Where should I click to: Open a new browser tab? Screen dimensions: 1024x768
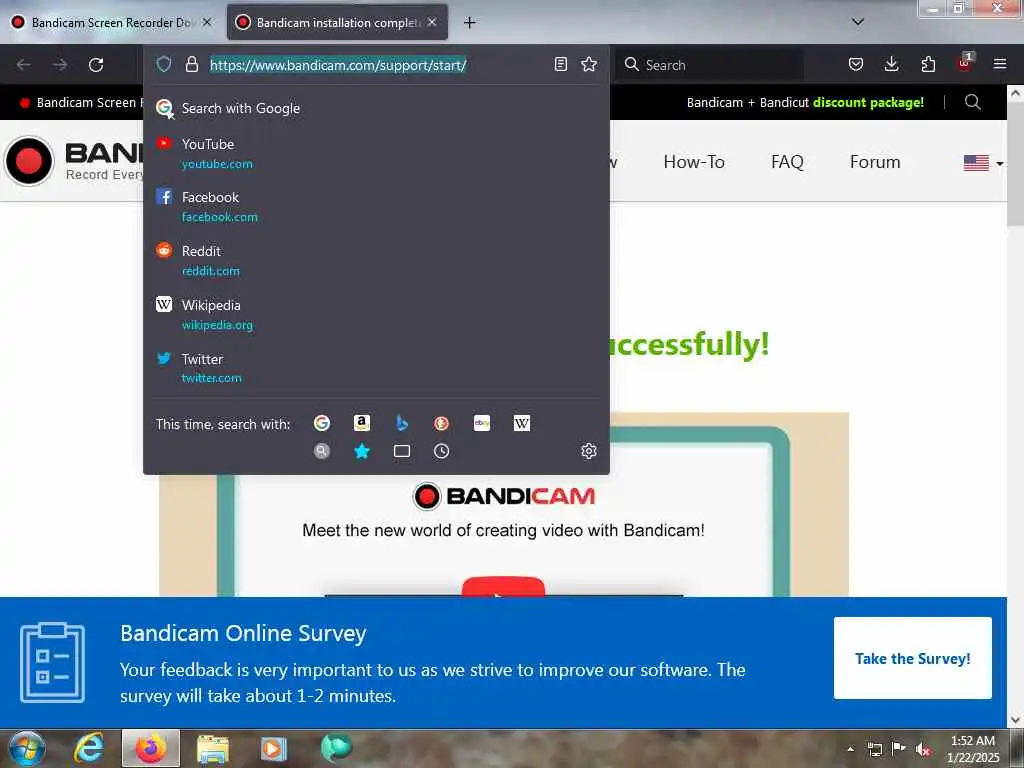470,22
